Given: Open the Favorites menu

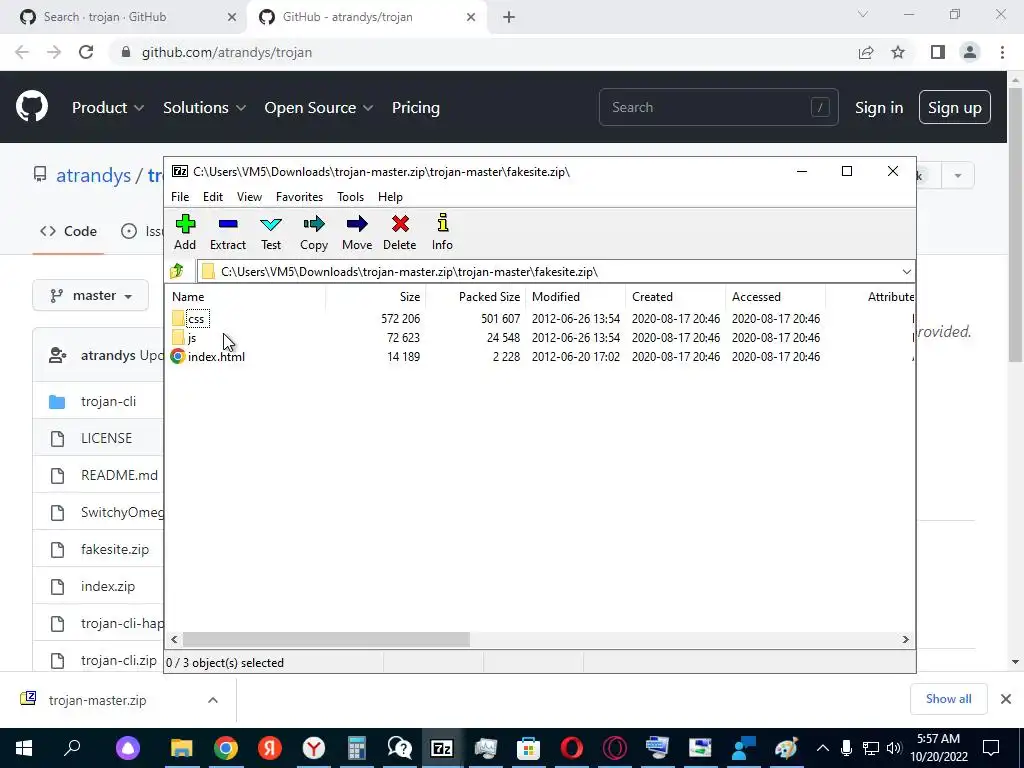Looking at the screenshot, I should (x=299, y=197).
